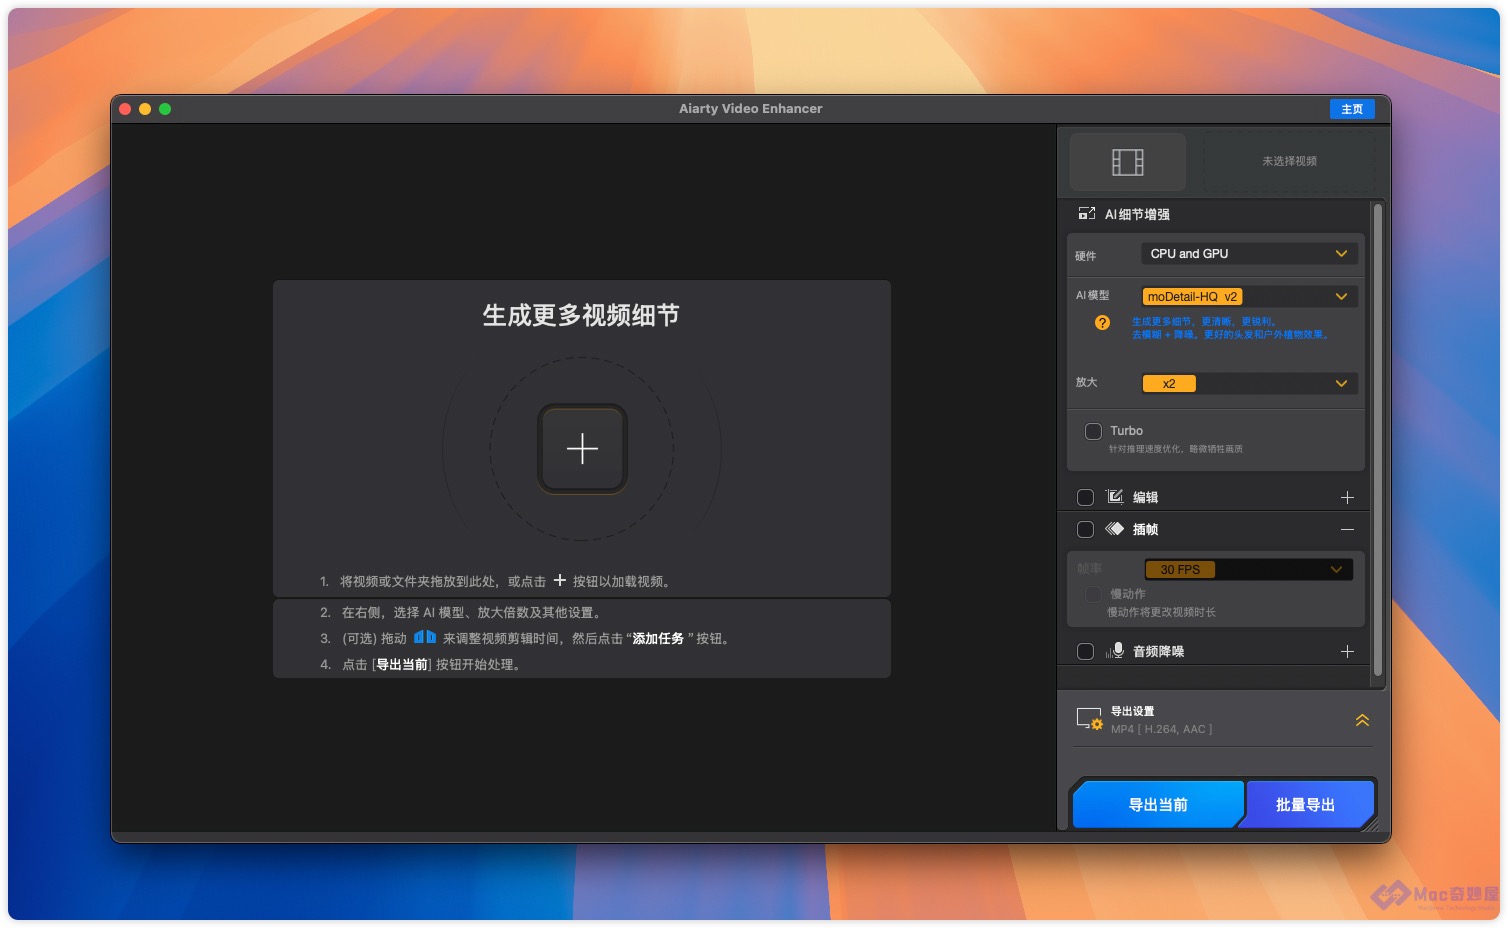This screenshot has height=928, width=1508.
Task: Tick the 慢动作 slow motion checkbox
Action: (1093, 594)
